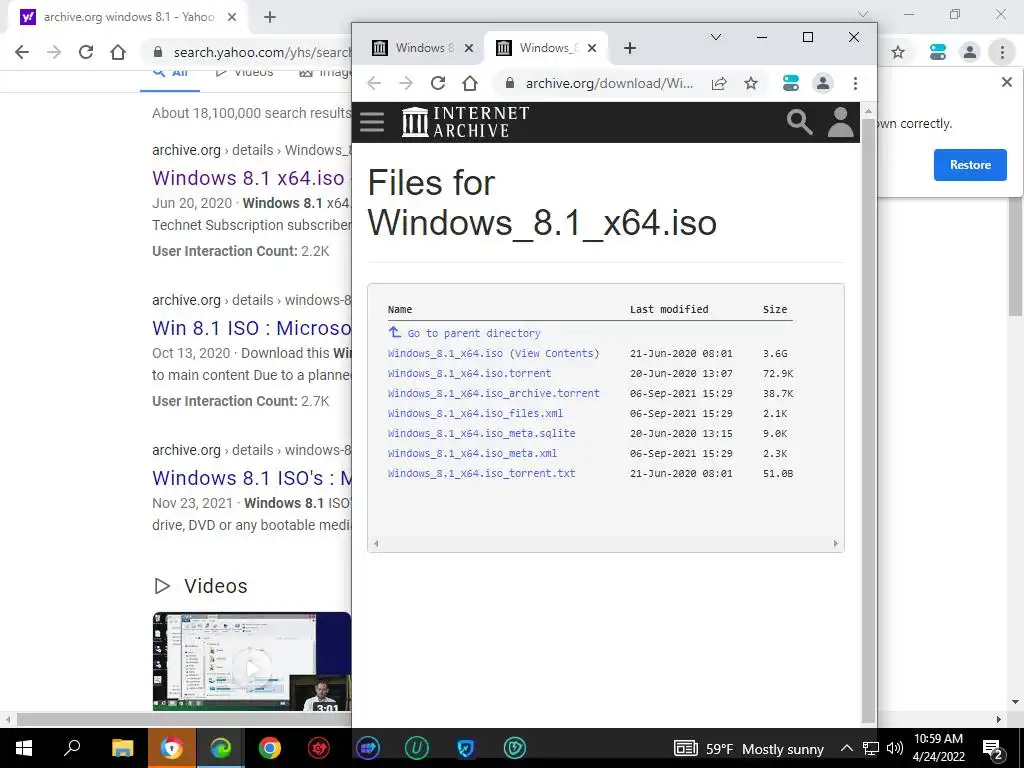Open volume control in system tray
The image size is (1024, 768).
tap(895, 748)
